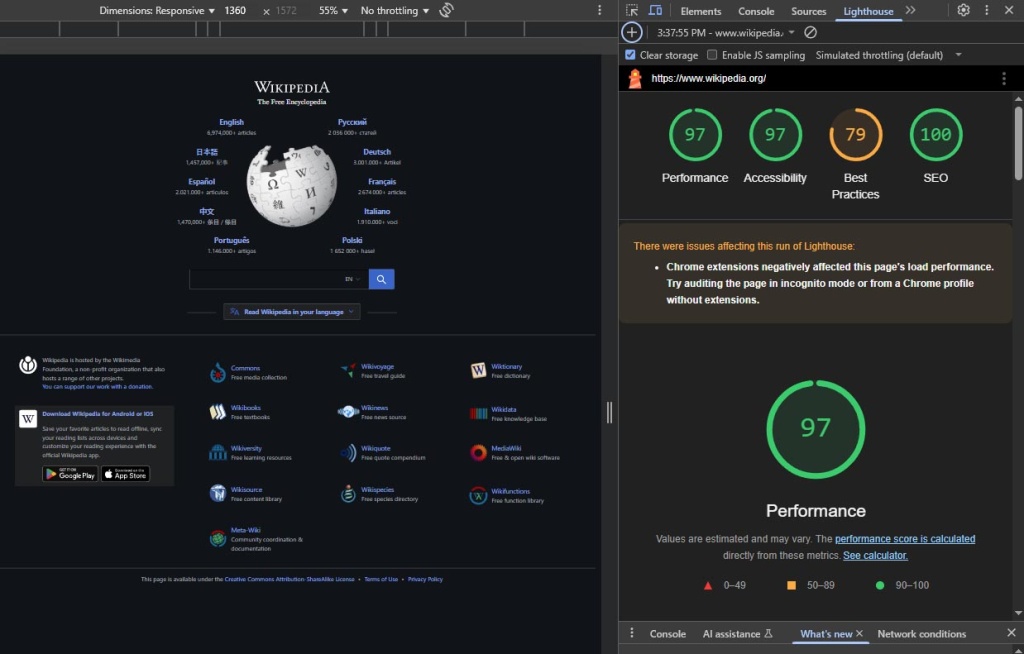Click the Performance 97 score gauge
The image size is (1024, 654).
[x=695, y=135]
